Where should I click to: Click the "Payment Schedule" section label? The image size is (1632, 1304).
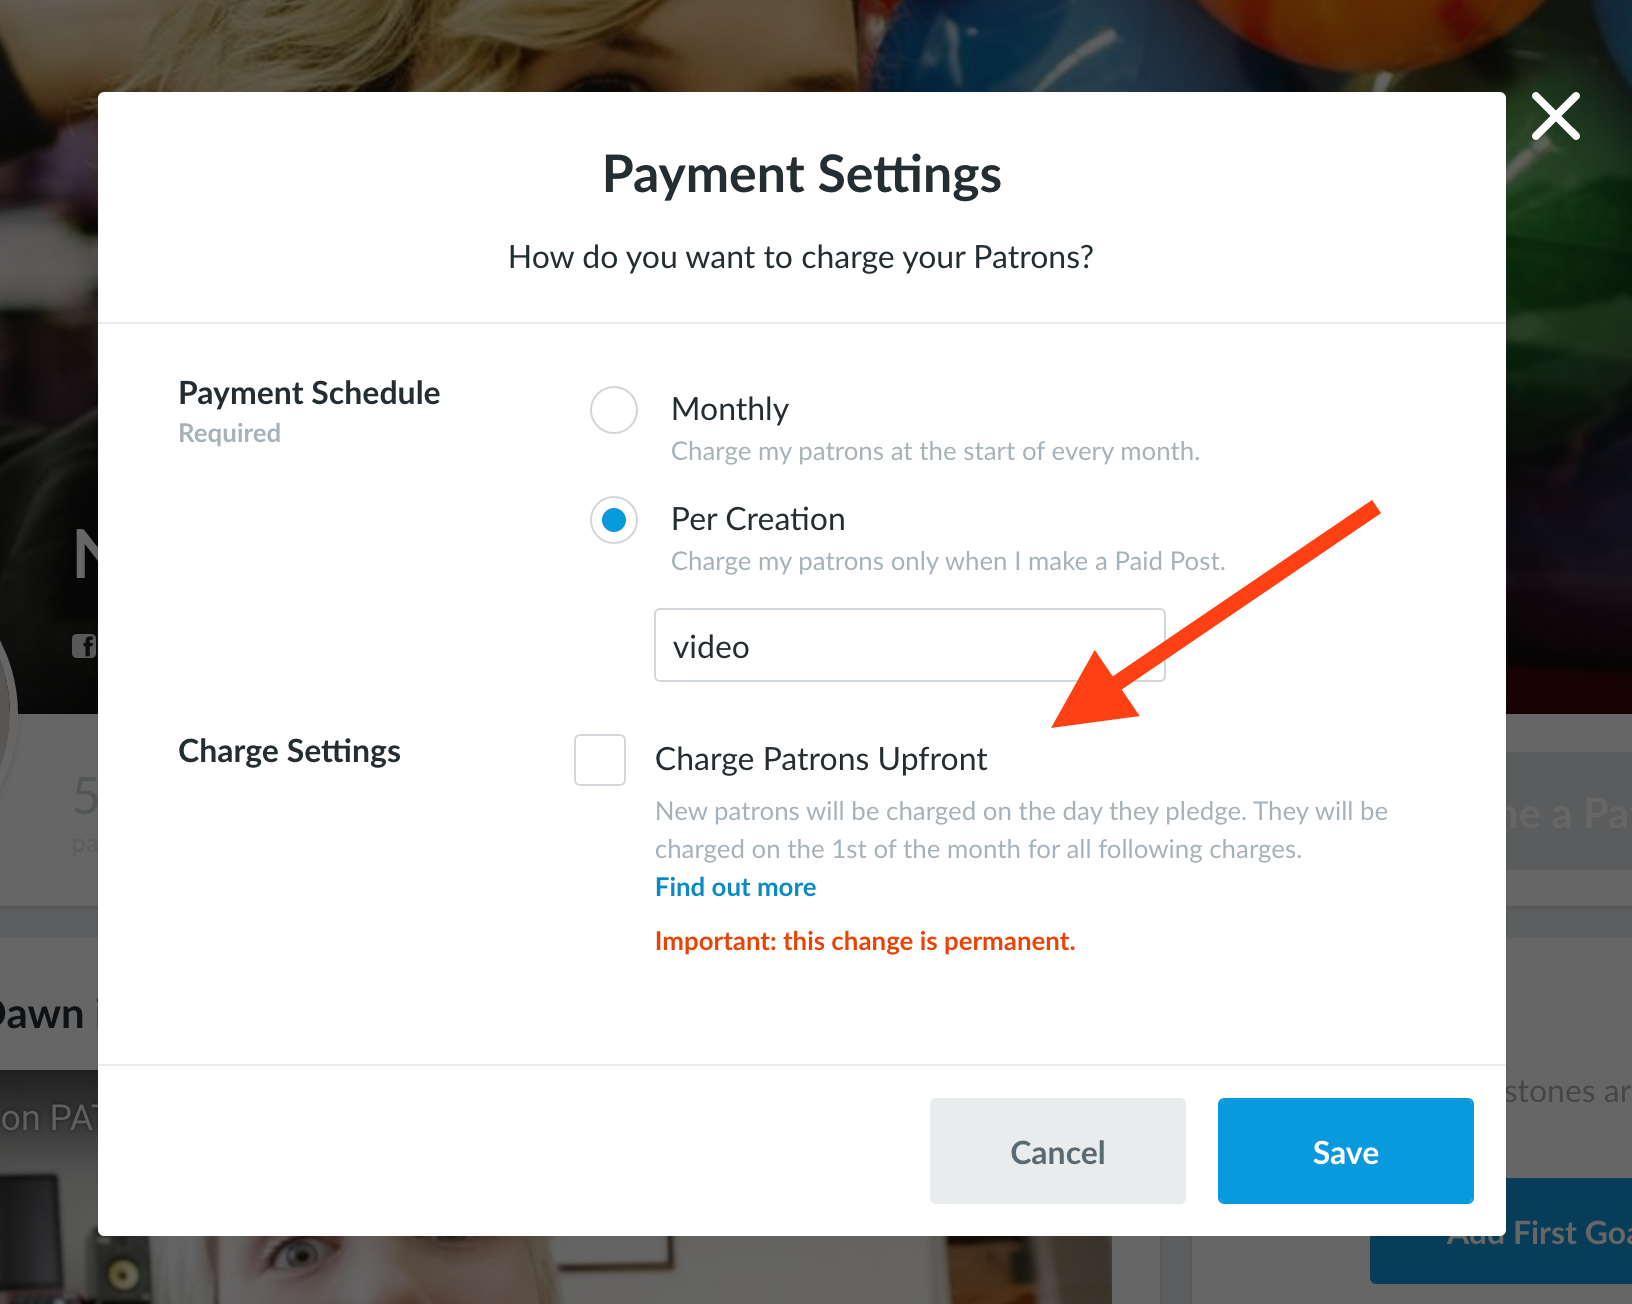(309, 393)
